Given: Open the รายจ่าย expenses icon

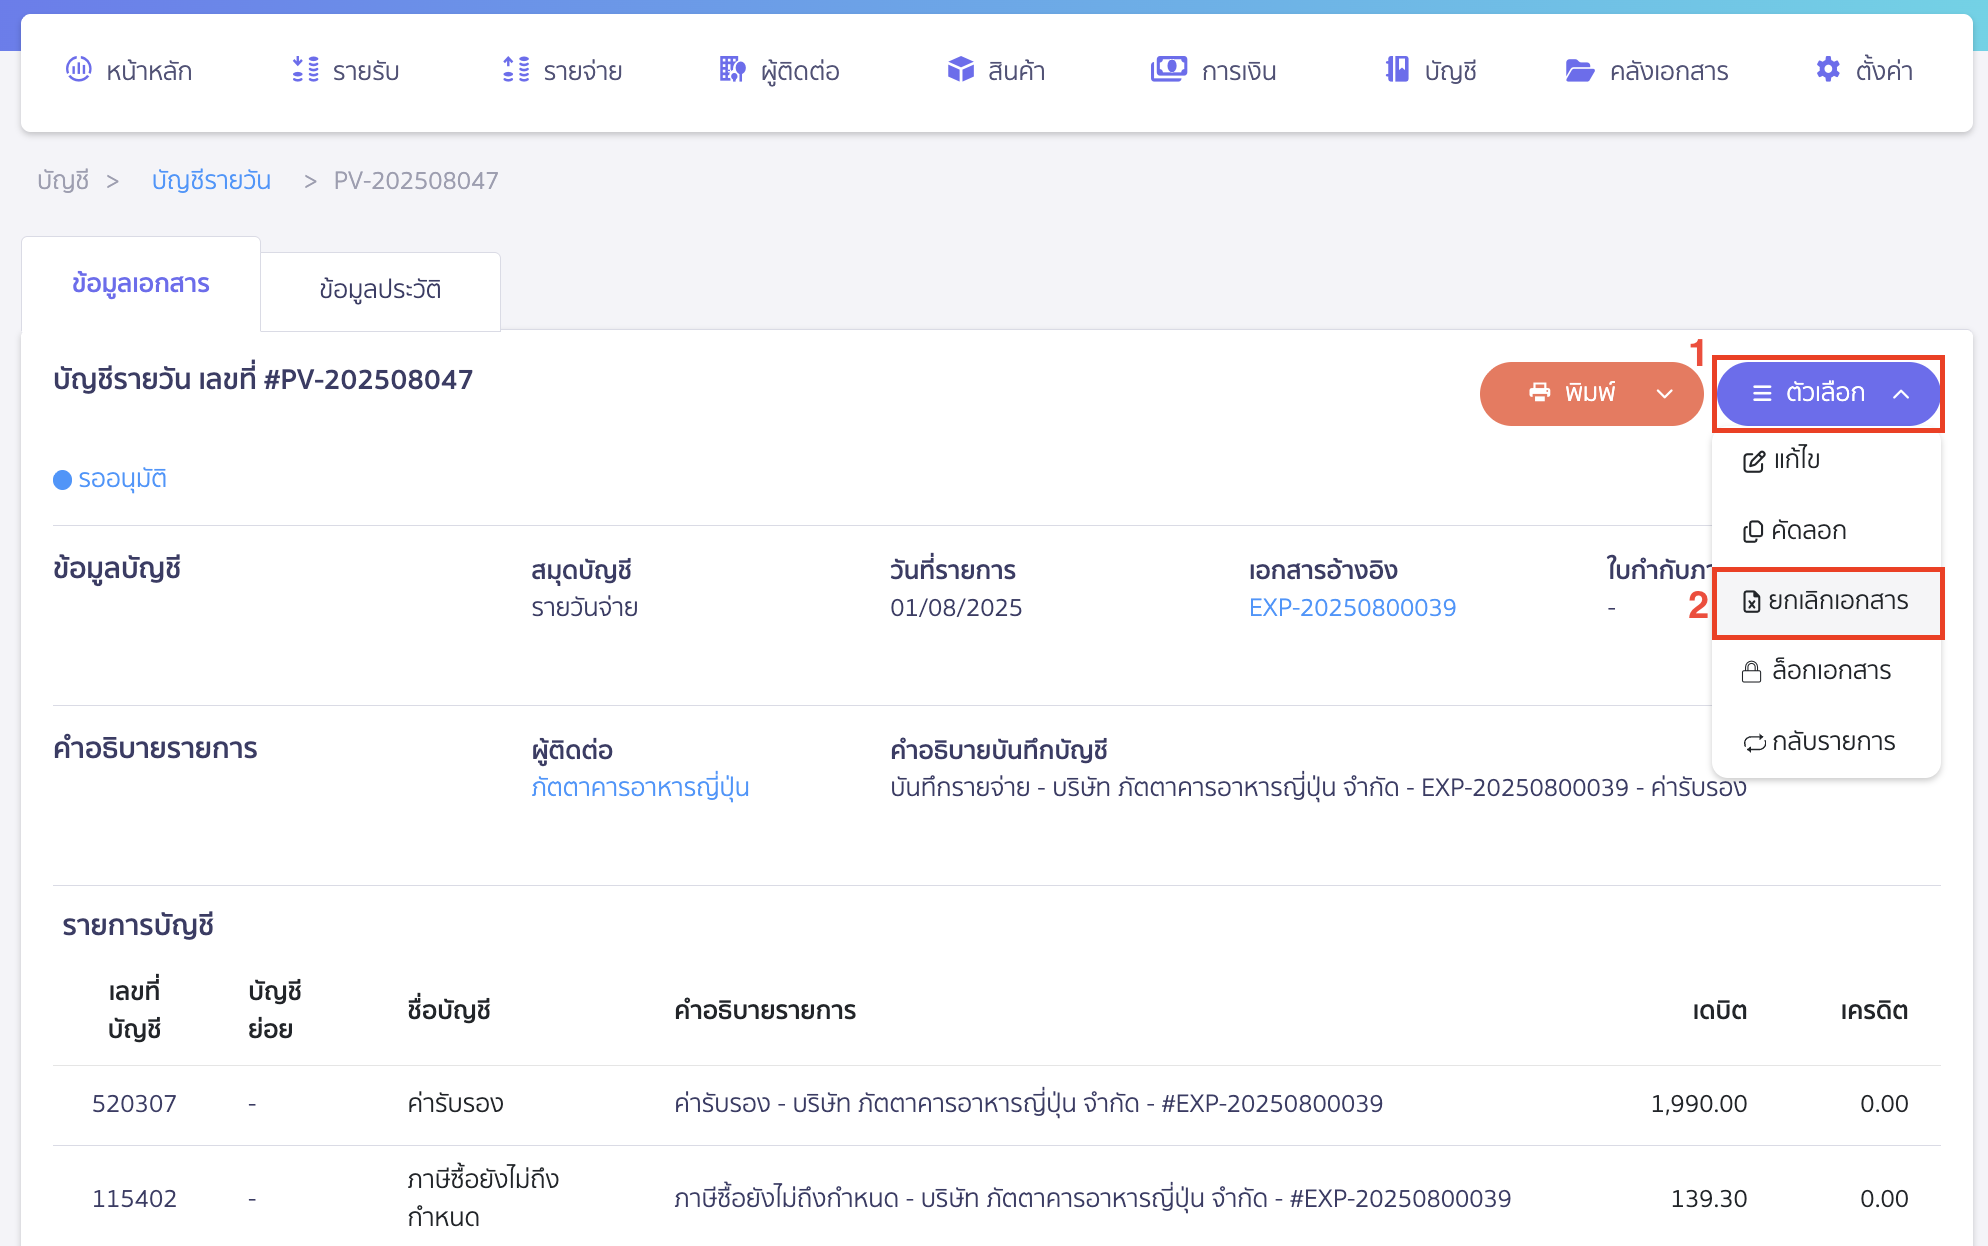Looking at the screenshot, I should point(516,70).
